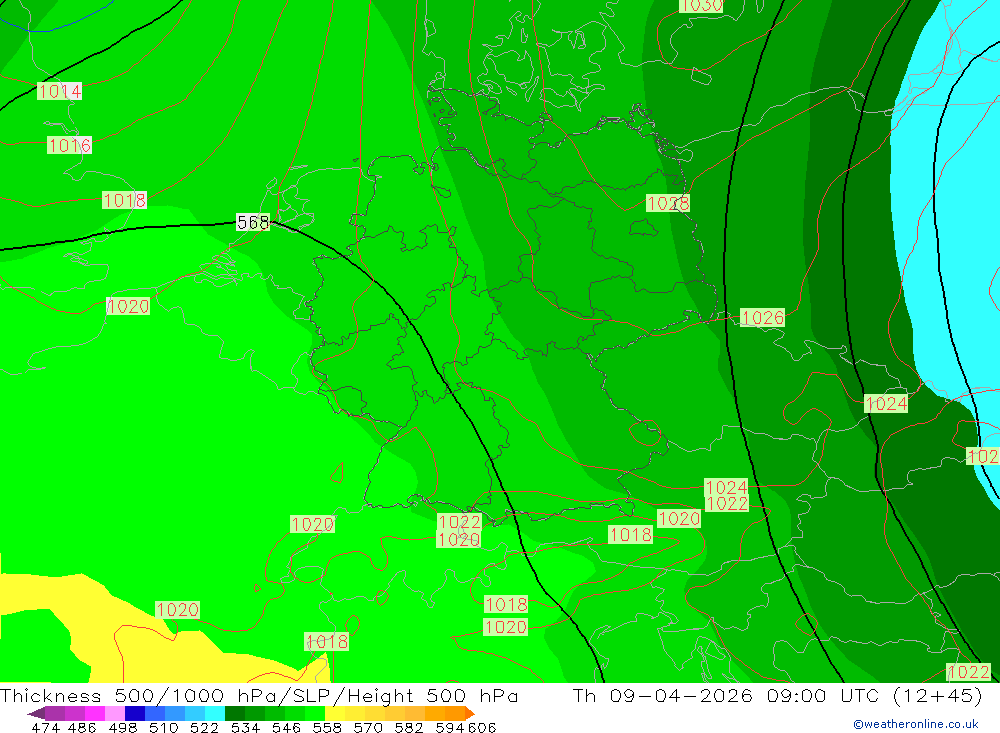This screenshot has height=733, width=1000.
Task: Click the 568 height contour label
Action: point(253,222)
